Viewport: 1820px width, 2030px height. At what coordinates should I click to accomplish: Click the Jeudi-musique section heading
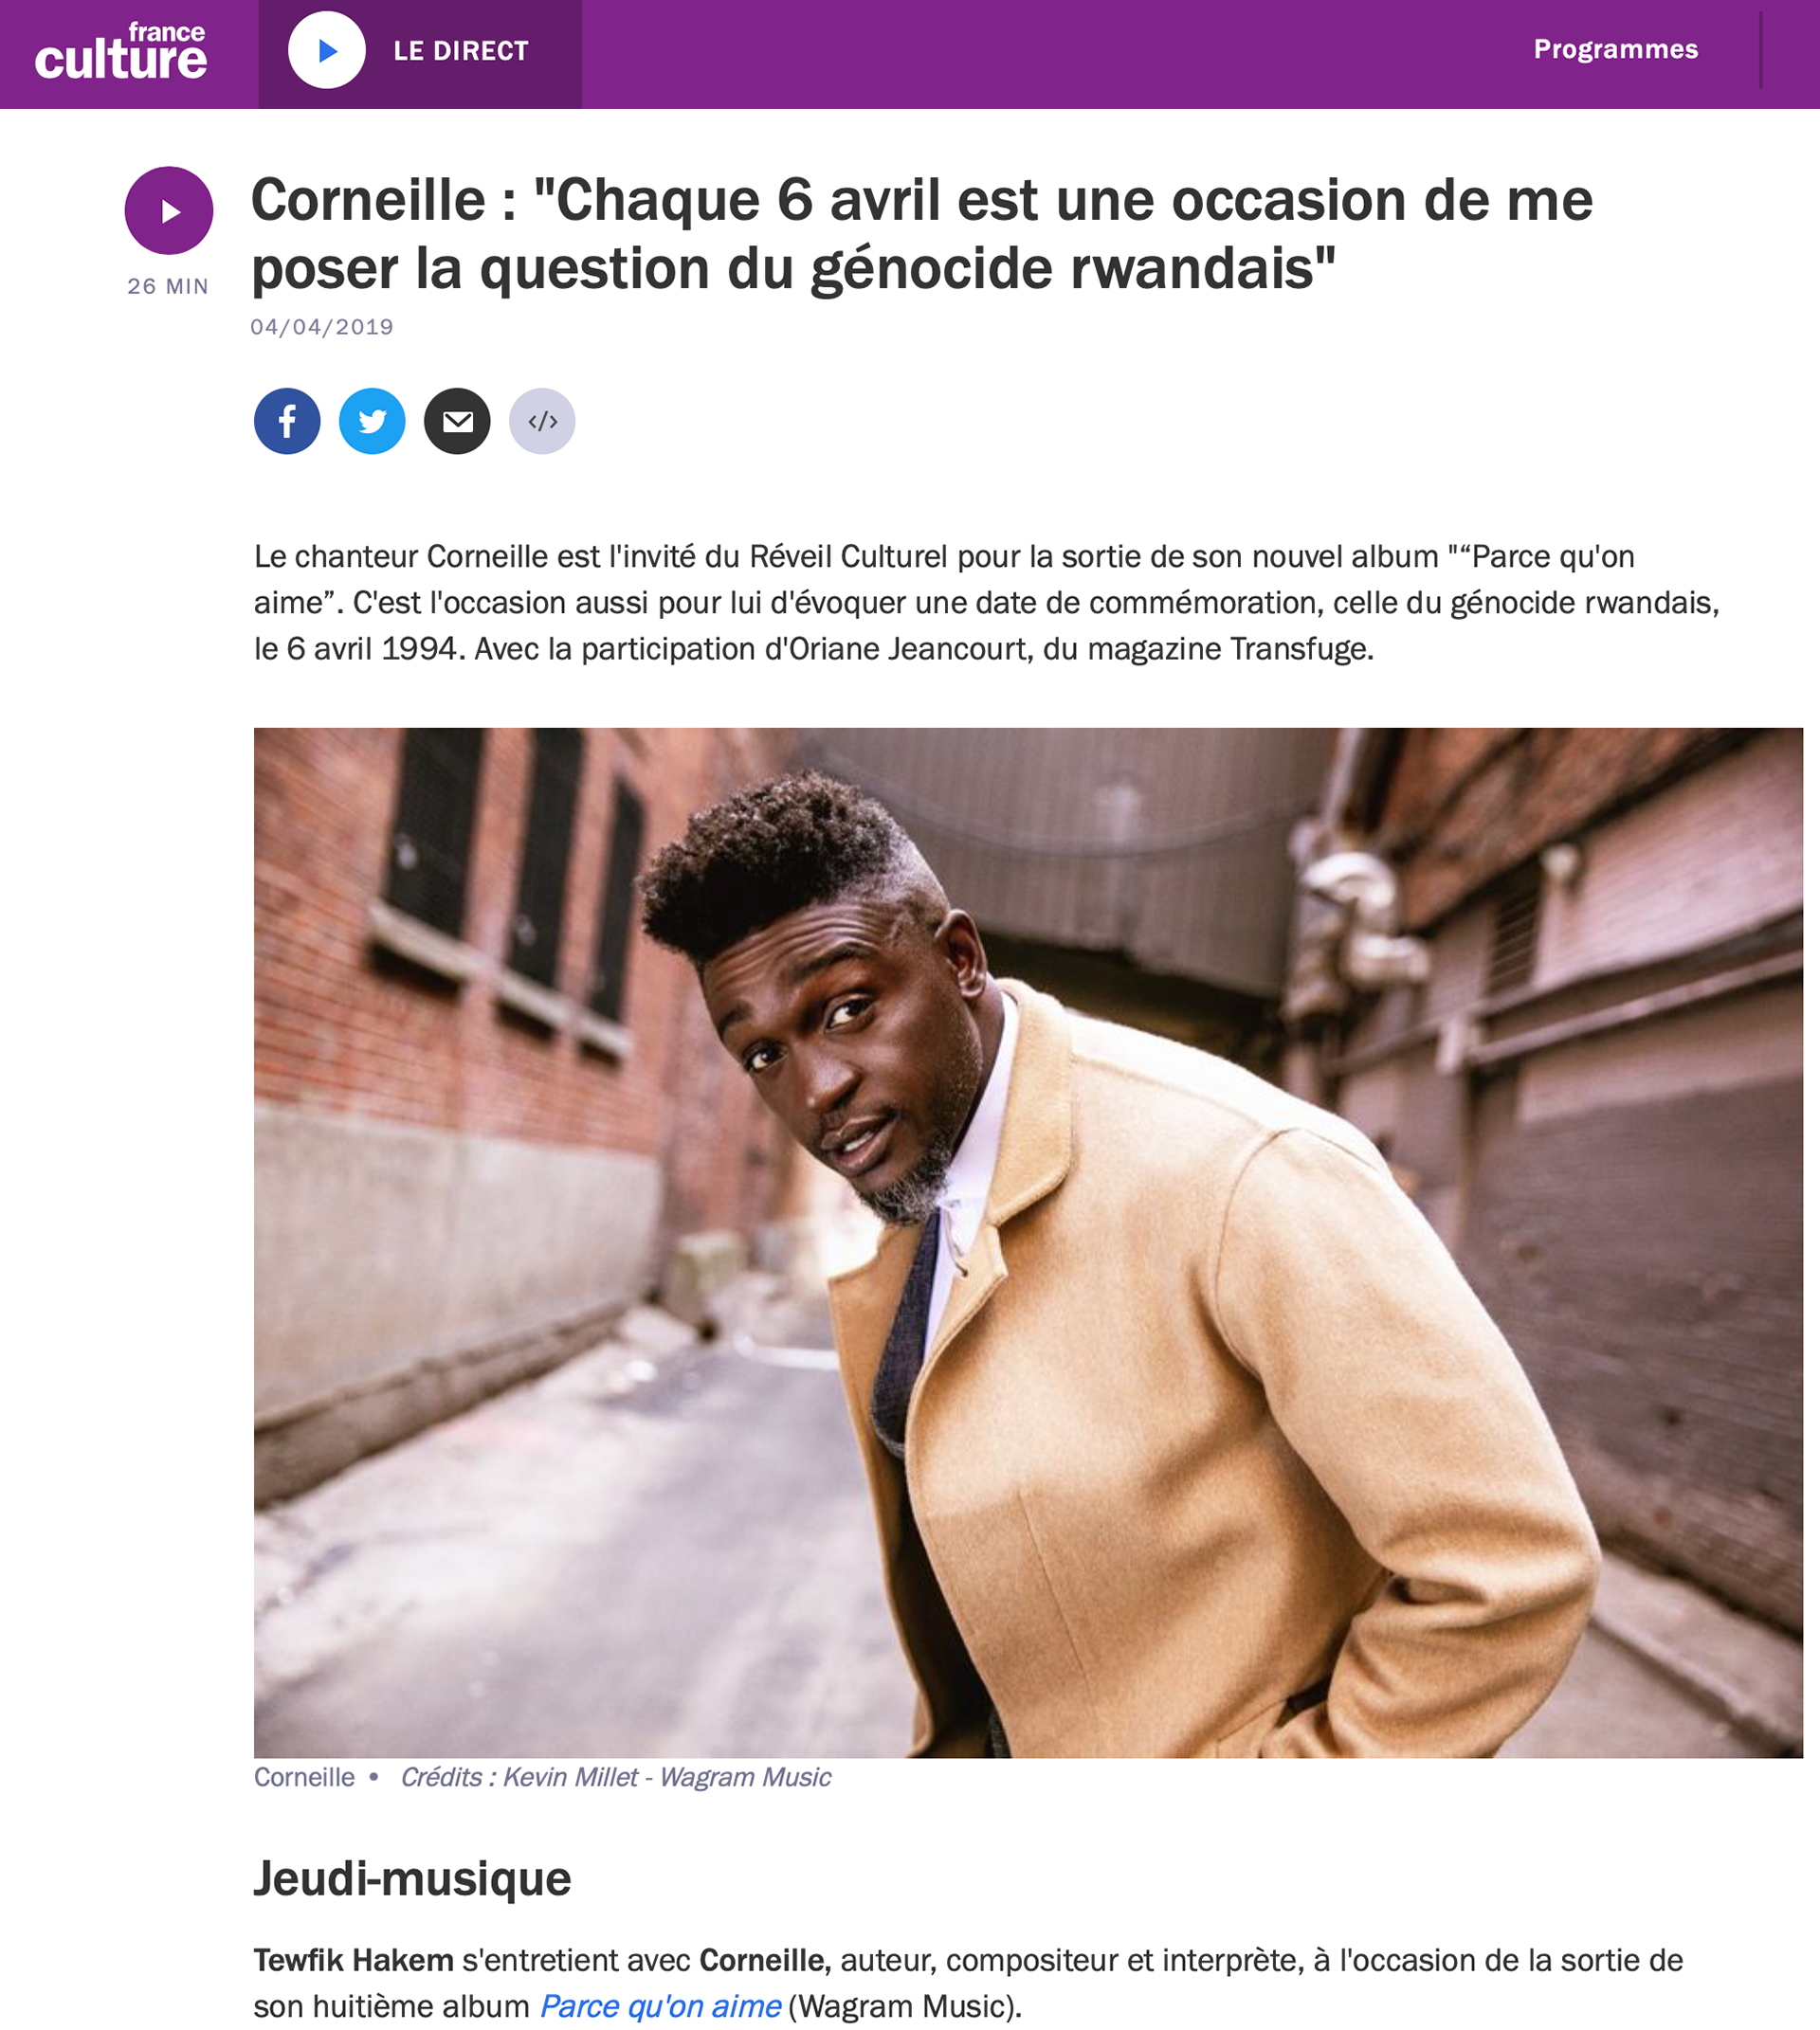[x=412, y=1877]
